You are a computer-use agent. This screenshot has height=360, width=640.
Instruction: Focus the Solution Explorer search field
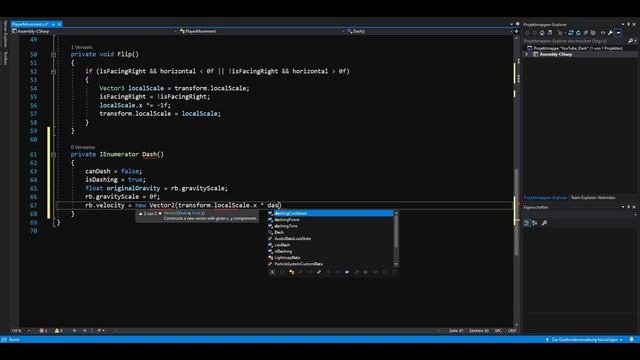(576, 41)
